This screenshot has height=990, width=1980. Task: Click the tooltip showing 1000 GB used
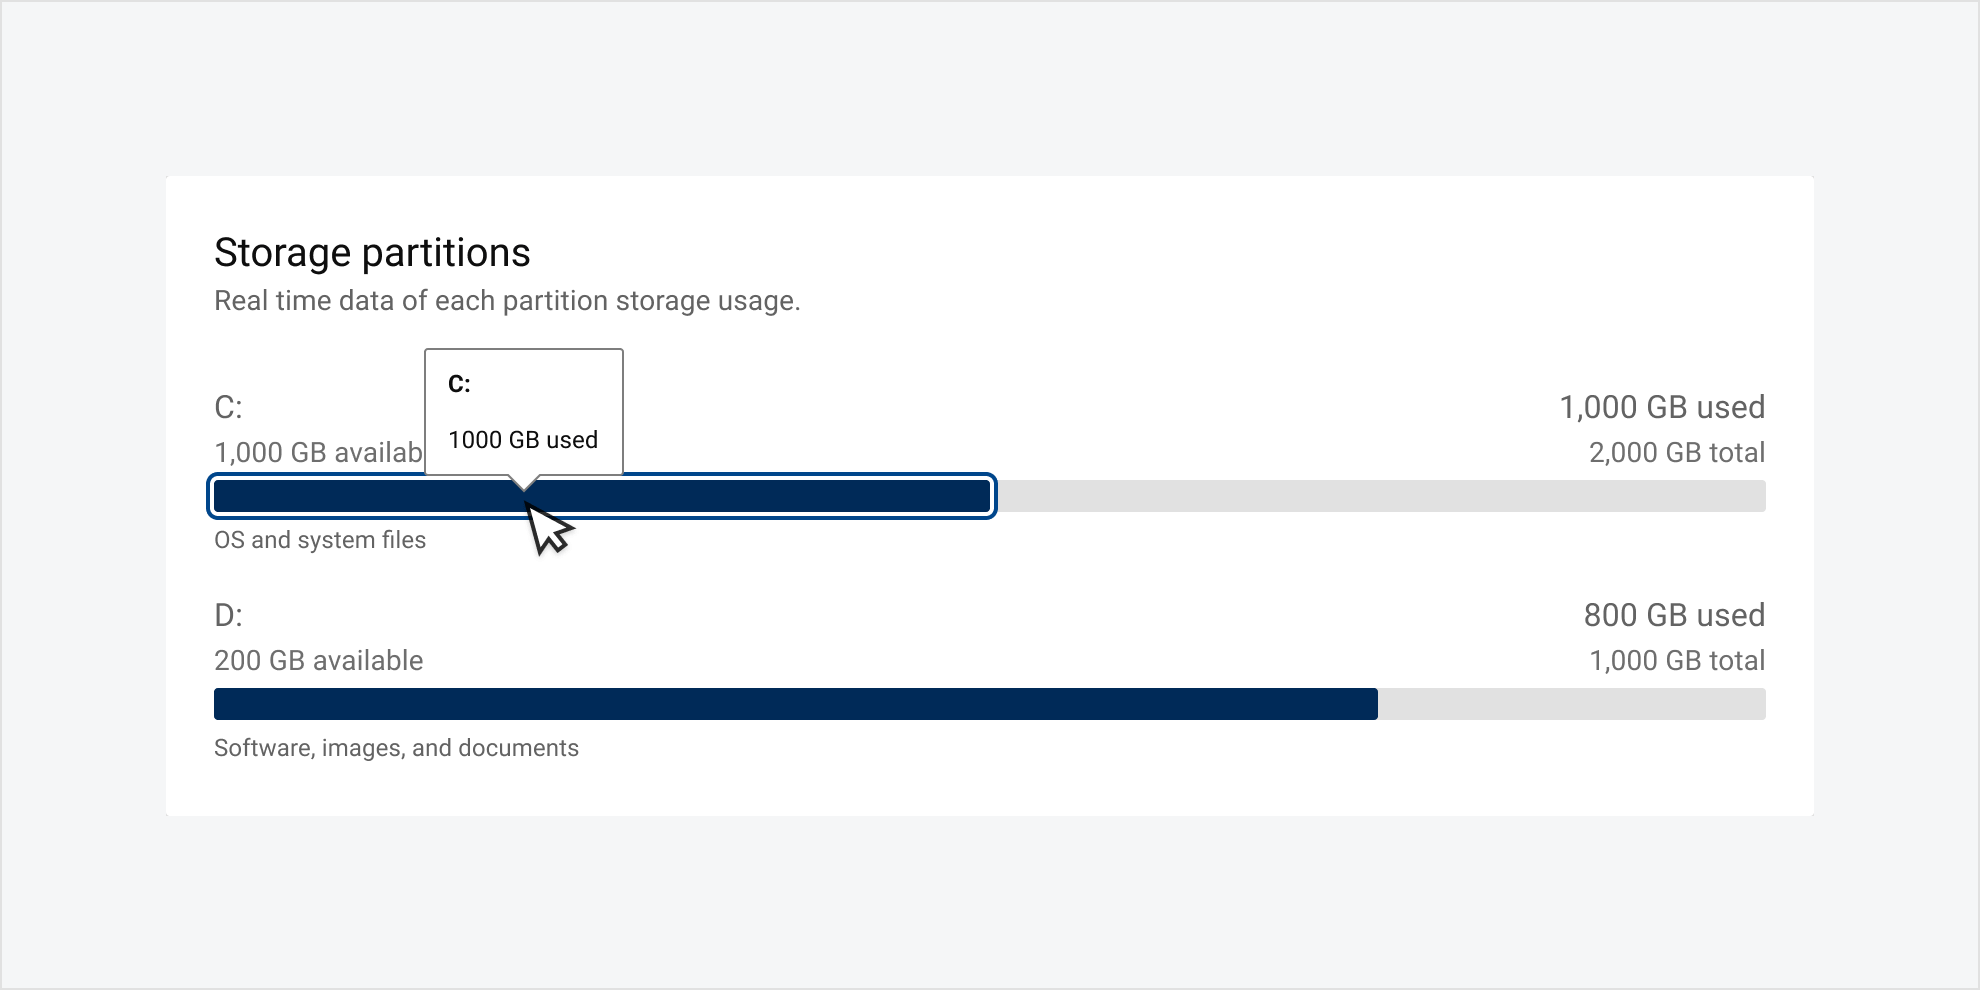coord(523,412)
